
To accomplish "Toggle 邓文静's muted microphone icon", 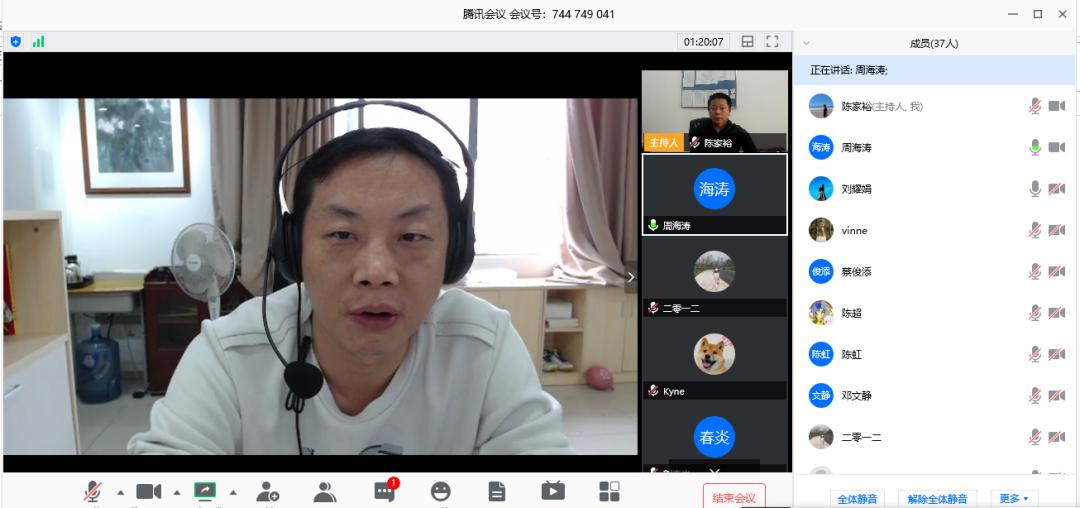I will pos(1035,395).
